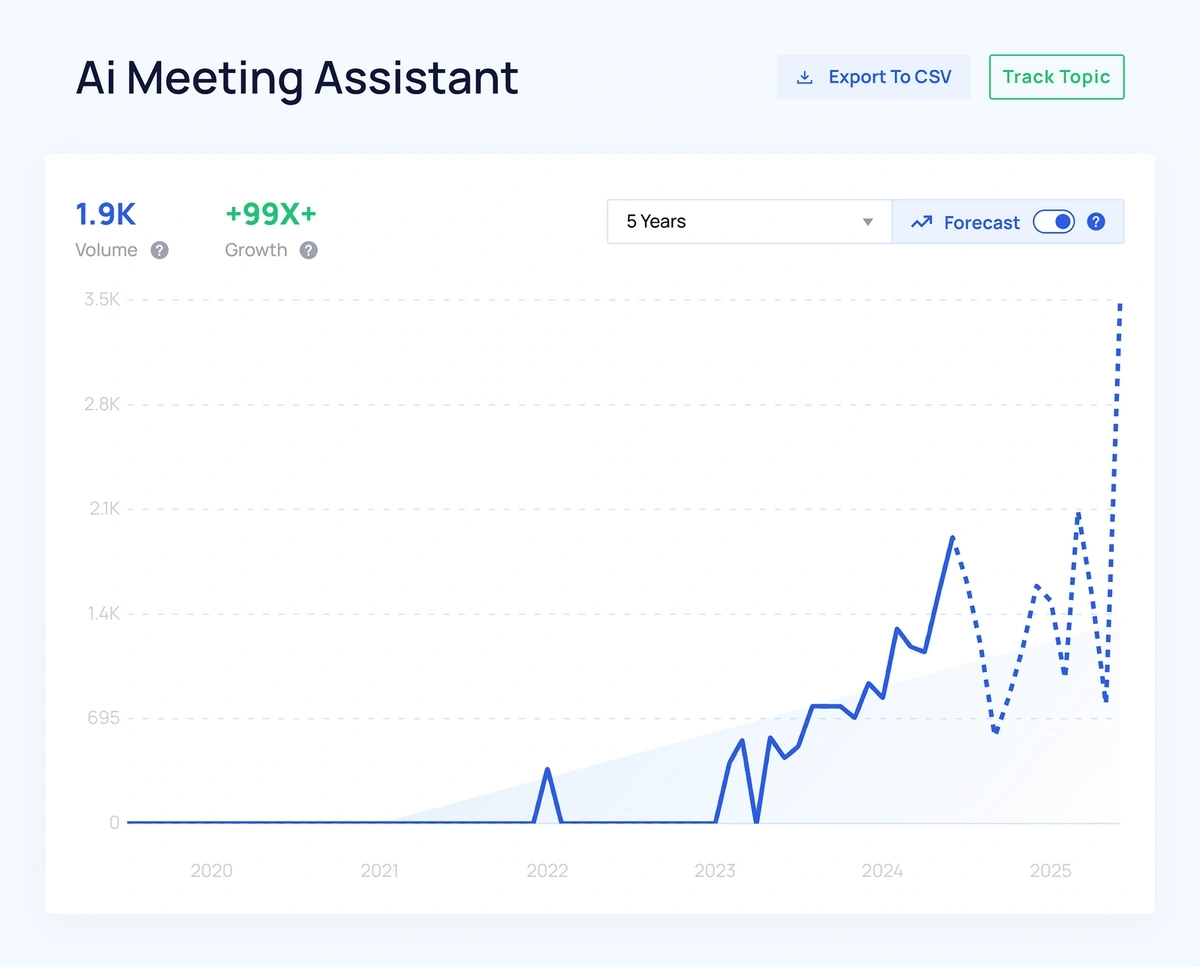1200x967 pixels.
Task: Click the 2.8K y-axis label
Action: pos(102,404)
